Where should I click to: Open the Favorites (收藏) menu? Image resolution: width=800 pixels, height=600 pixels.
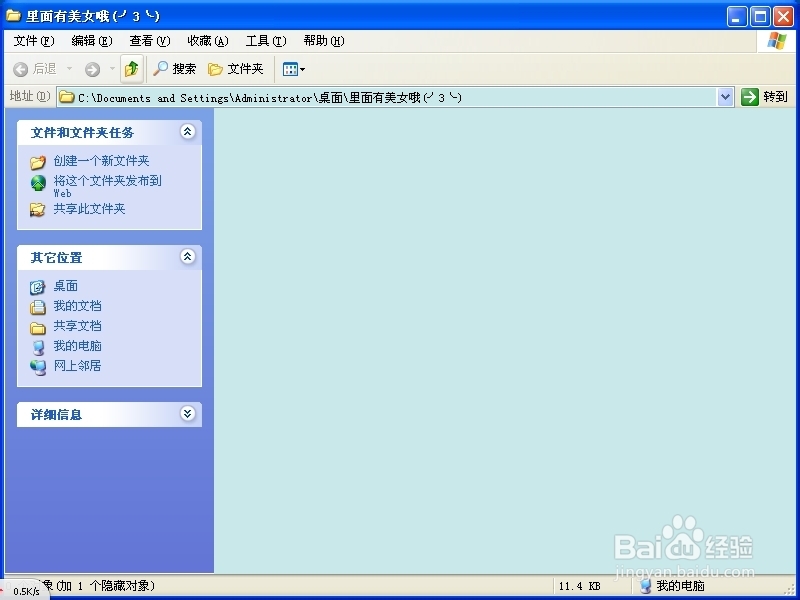coord(208,41)
